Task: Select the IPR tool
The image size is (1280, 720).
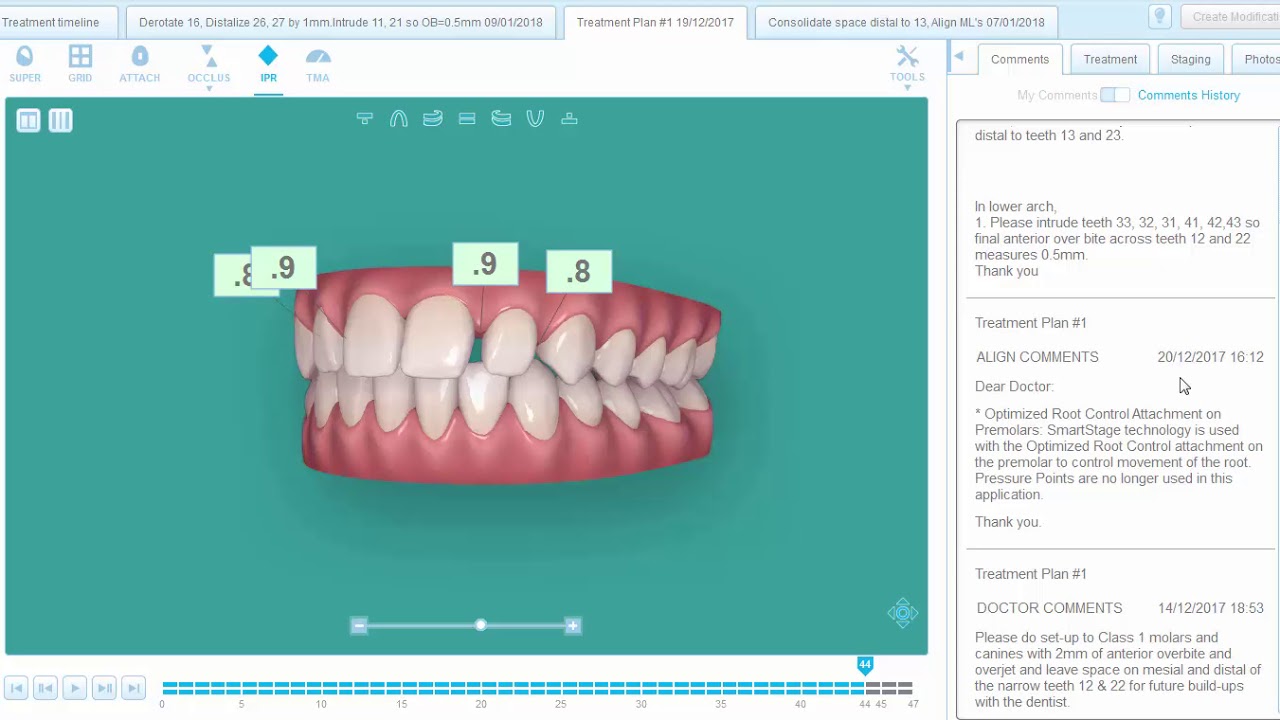Action: pyautogui.click(x=268, y=64)
